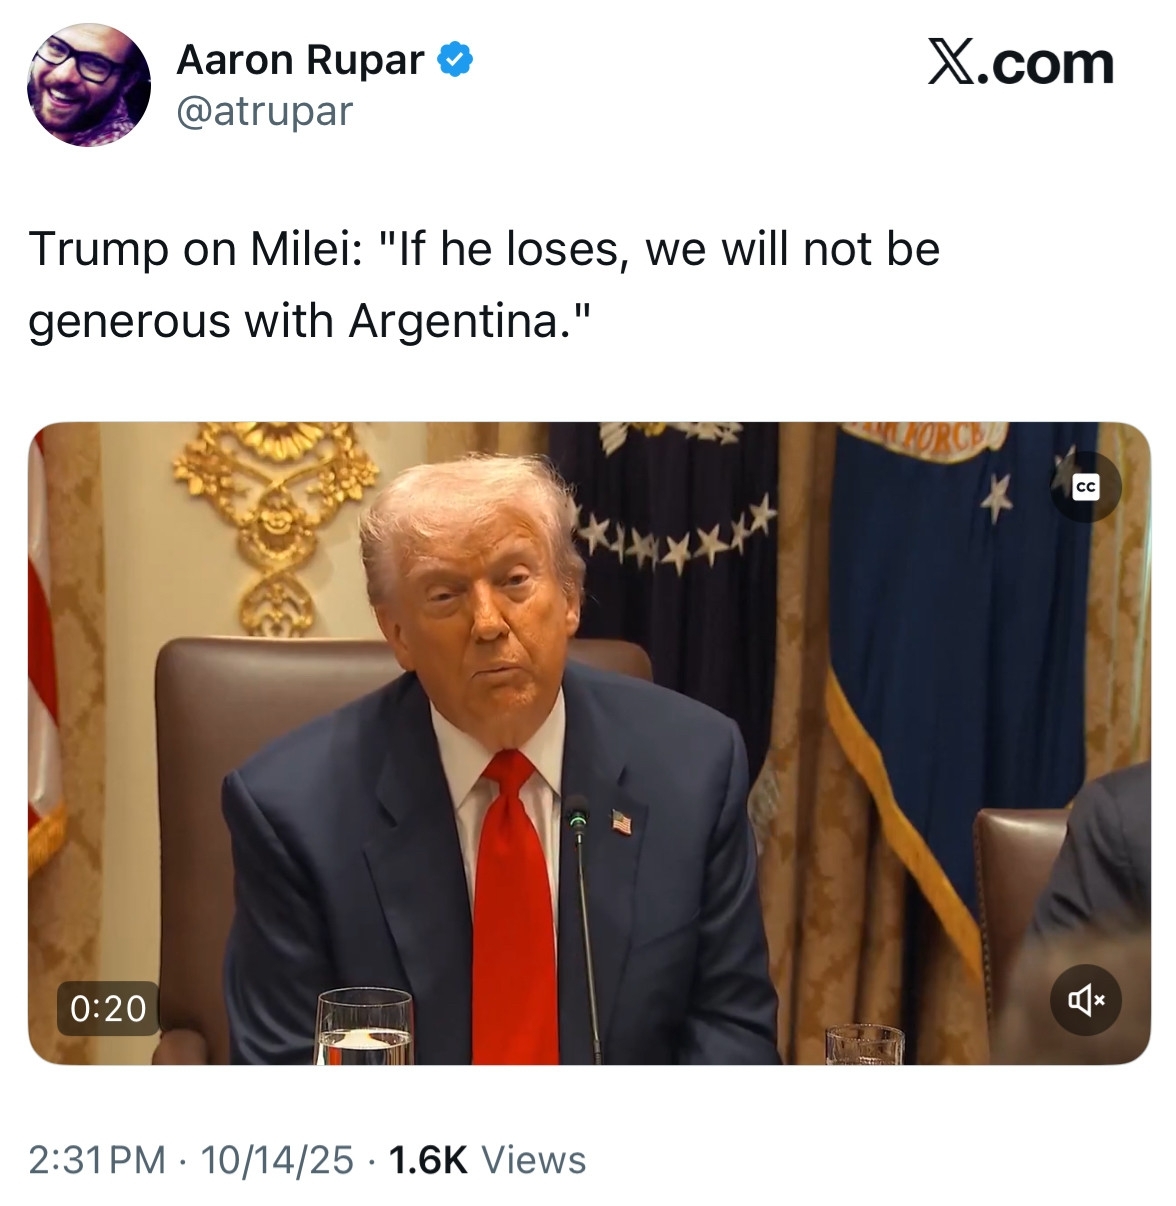Toggle closed captions with the CC button
Image resolution: width=1176 pixels, height=1206 pixels.
[x=1085, y=487]
